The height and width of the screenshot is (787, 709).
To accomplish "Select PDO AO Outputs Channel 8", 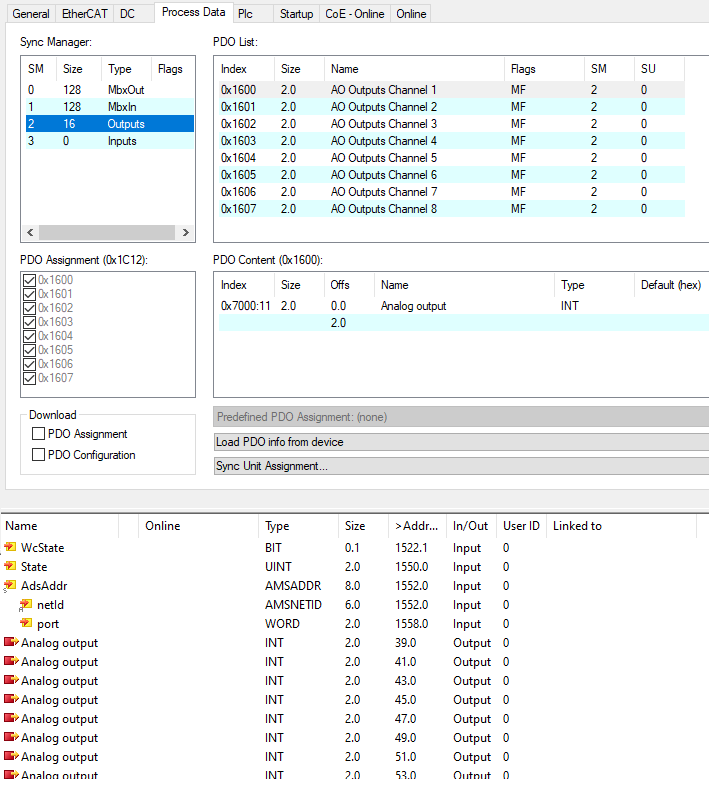I will (x=452, y=209).
